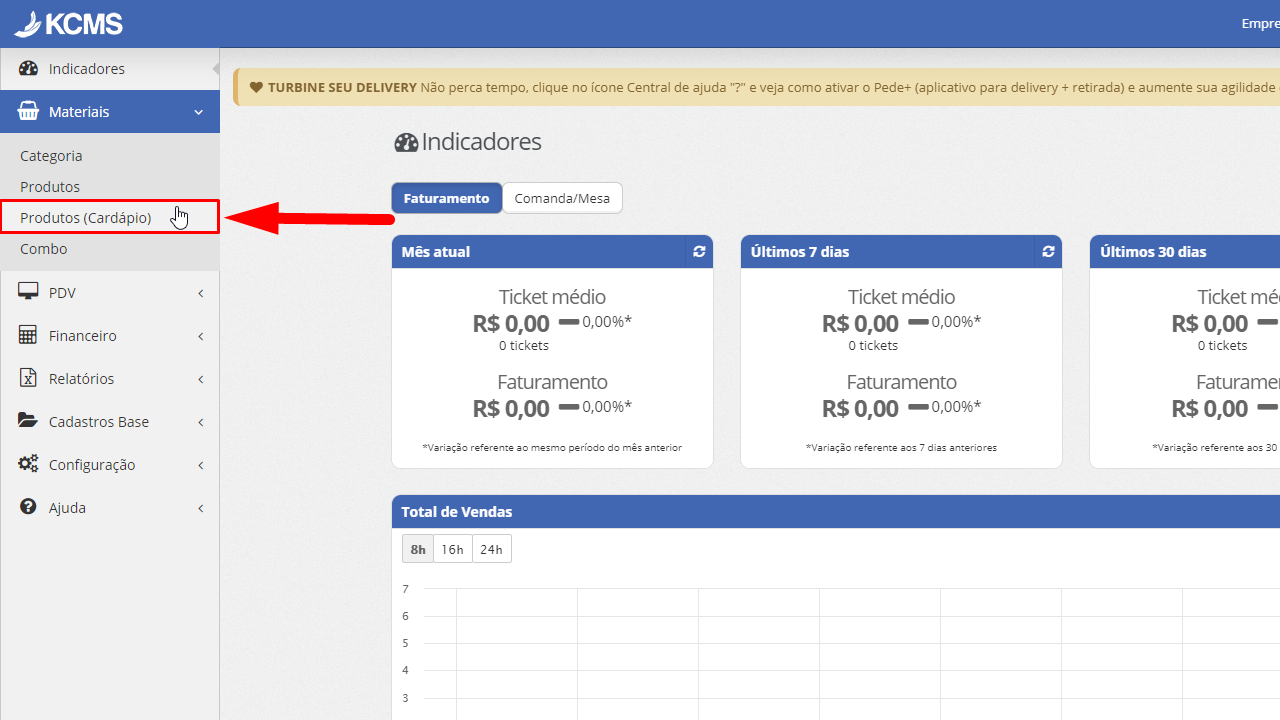The height and width of the screenshot is (720, 1280).
Task: Click the Cadastros Base folder icon
Action: [x=29, y=422]
